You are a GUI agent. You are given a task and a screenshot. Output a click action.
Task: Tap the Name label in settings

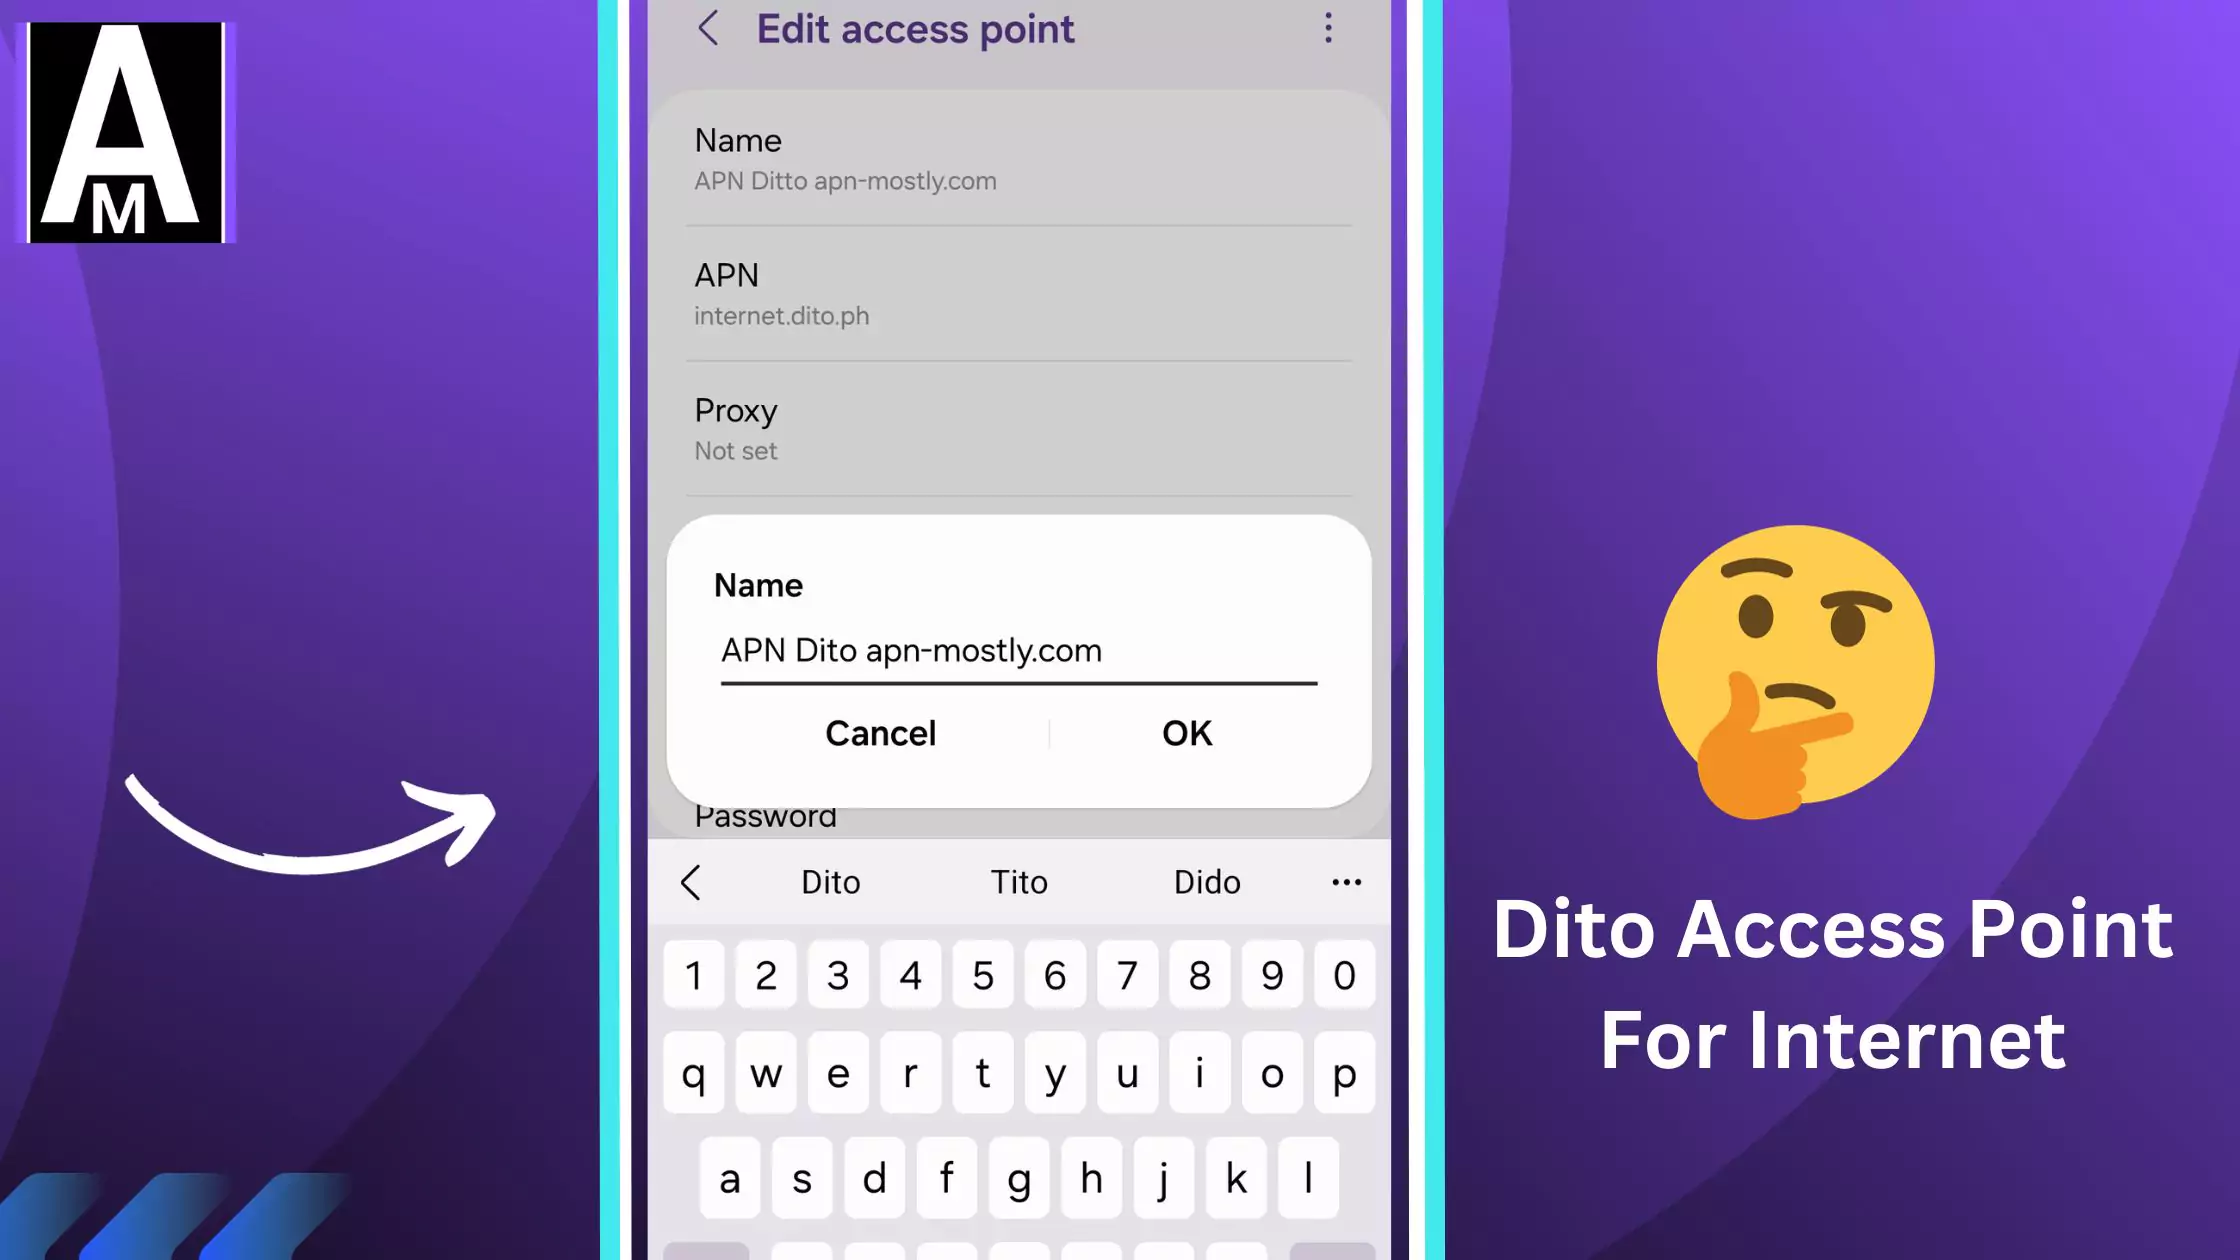(738, 140)
